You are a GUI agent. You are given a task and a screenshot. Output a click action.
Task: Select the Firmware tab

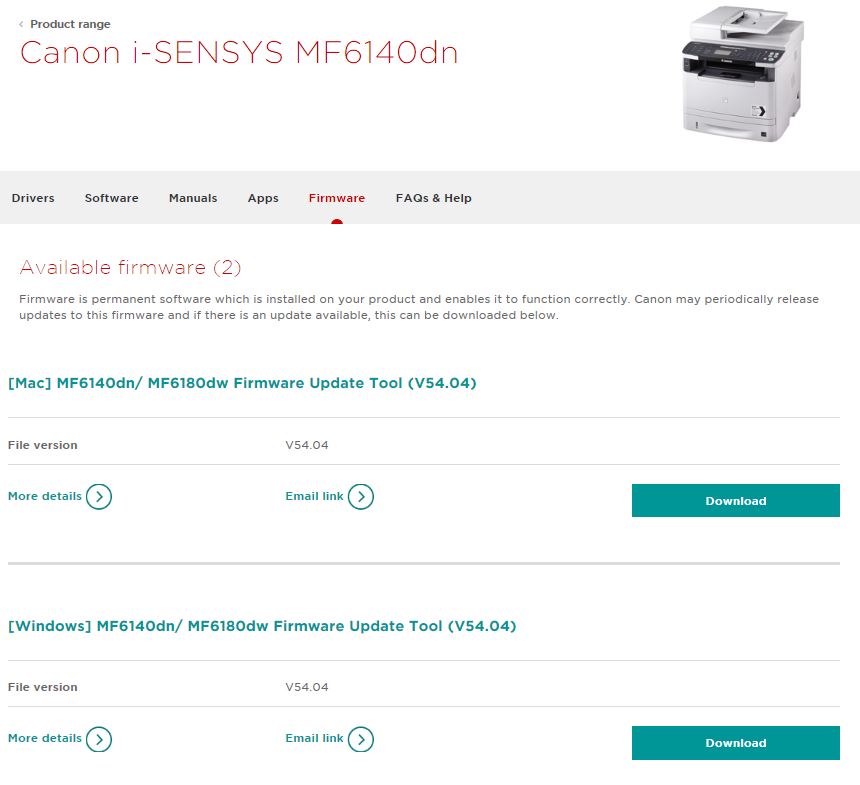tap(337, 198)
